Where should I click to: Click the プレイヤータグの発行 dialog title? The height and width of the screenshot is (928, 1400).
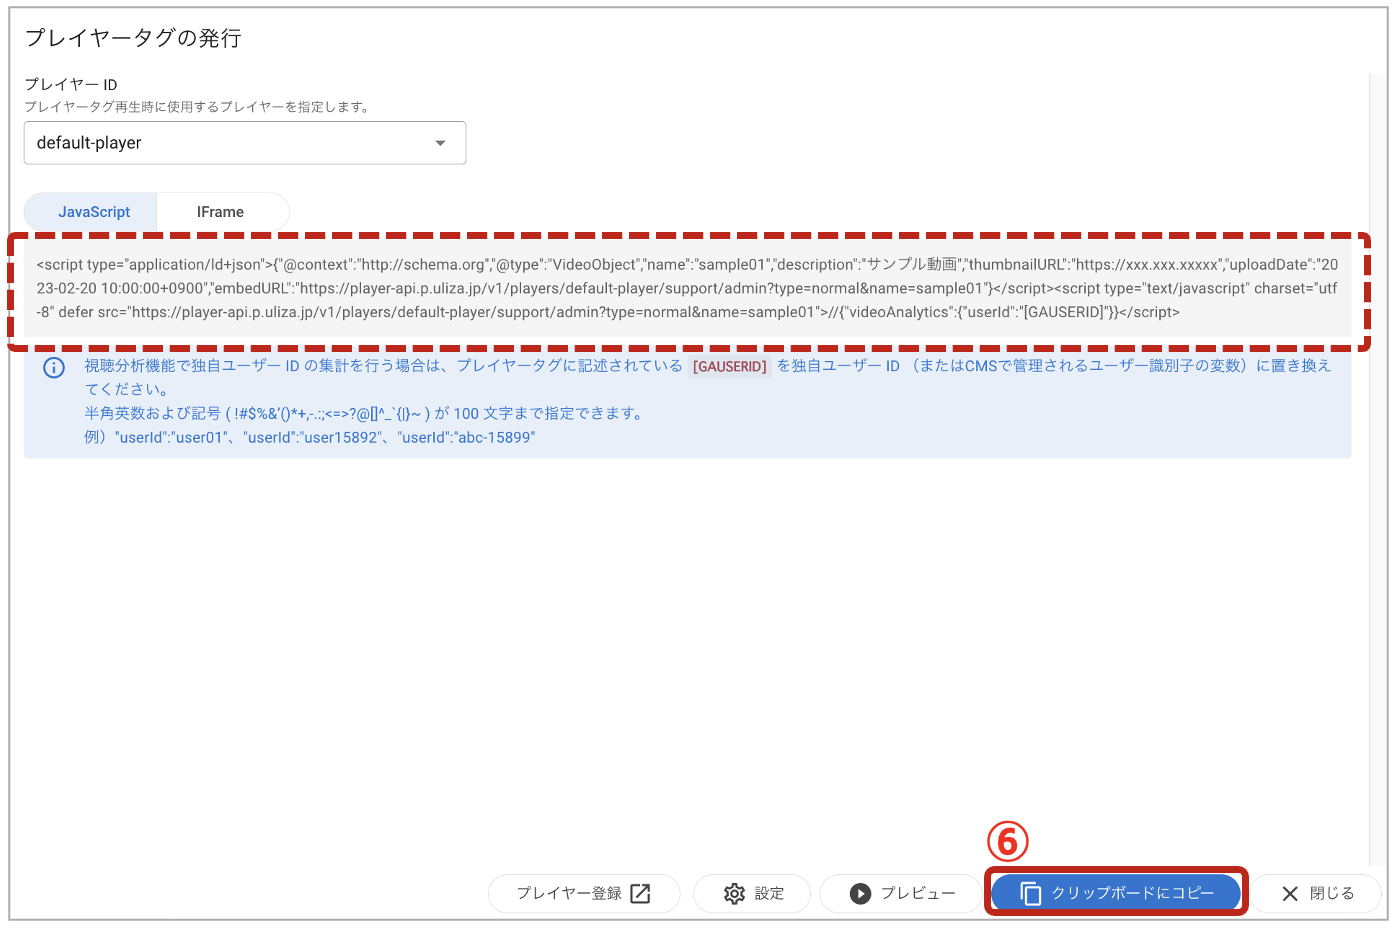click(x=133, y=38)
